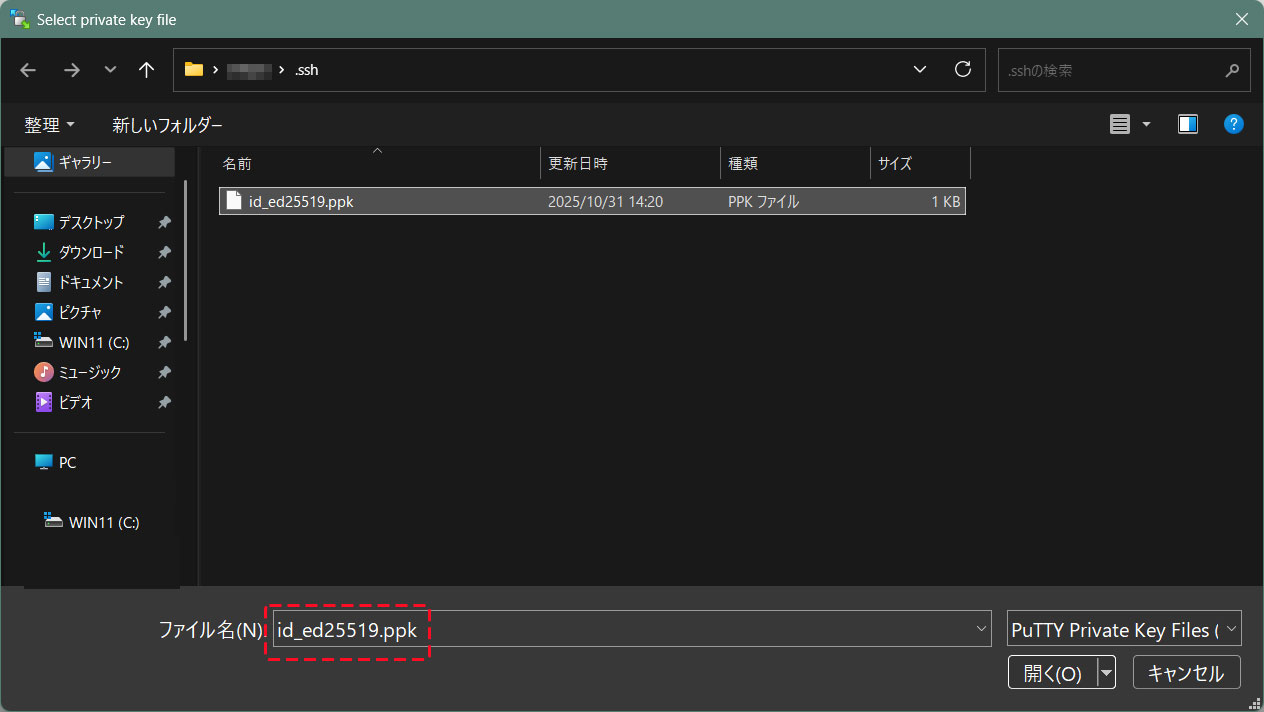Click the Forward navigation arrow
The height and width of the screenshot is (712, 1264).
[x=71, y=70]
